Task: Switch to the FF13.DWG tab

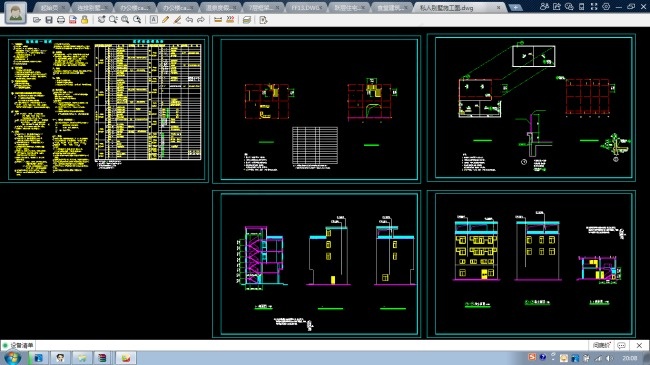Action: pyautogui.click(x=306, y=8)
